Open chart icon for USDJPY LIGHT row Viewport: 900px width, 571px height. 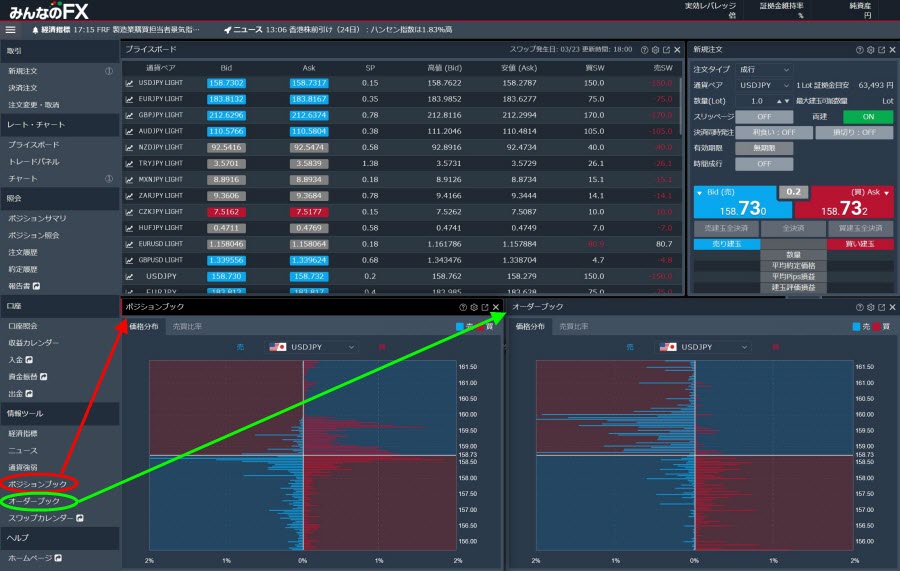129,83
